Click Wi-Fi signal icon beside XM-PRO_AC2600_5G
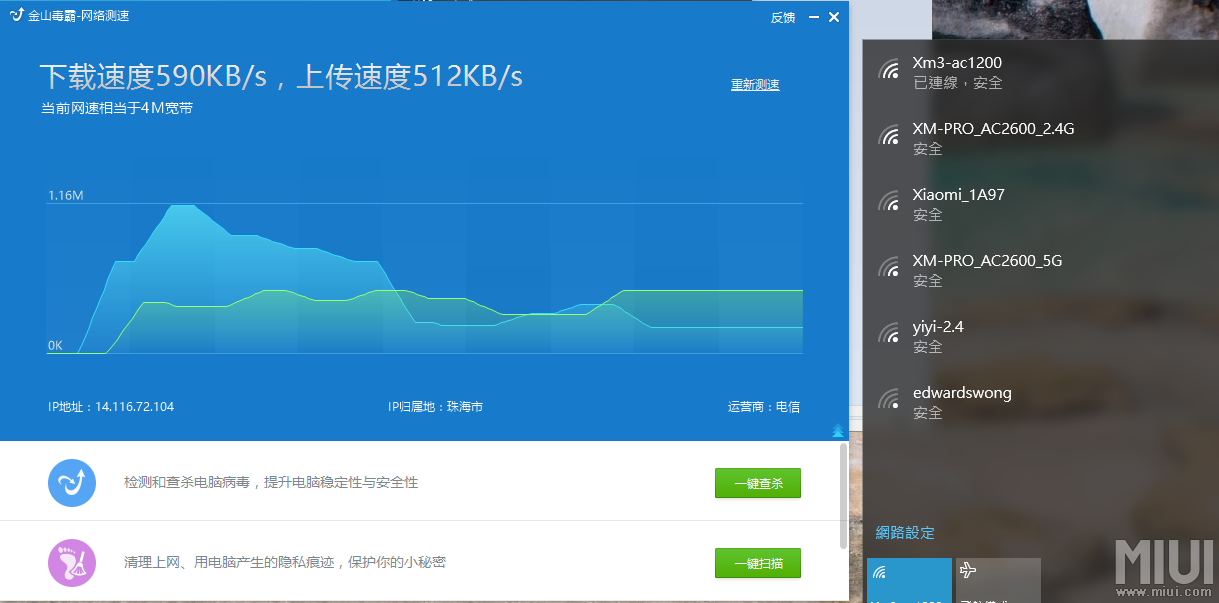This screenshot has height=603, width=1219. tap(888, 267)
